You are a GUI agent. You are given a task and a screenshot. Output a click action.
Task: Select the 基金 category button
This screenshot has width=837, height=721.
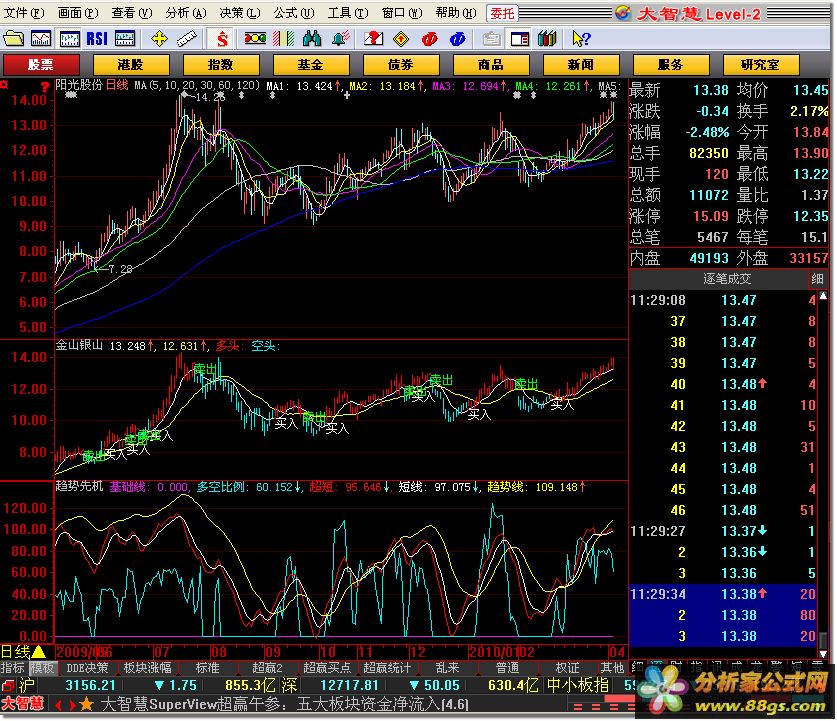click(311, 65)
